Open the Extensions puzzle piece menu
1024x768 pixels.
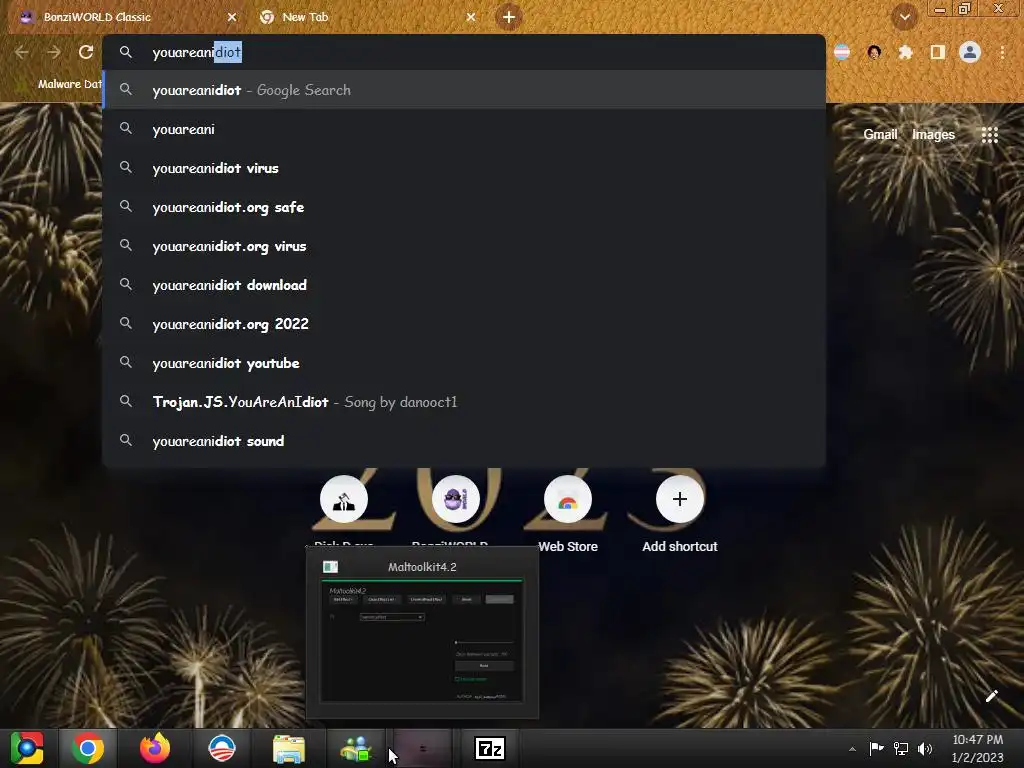(905, 52)
